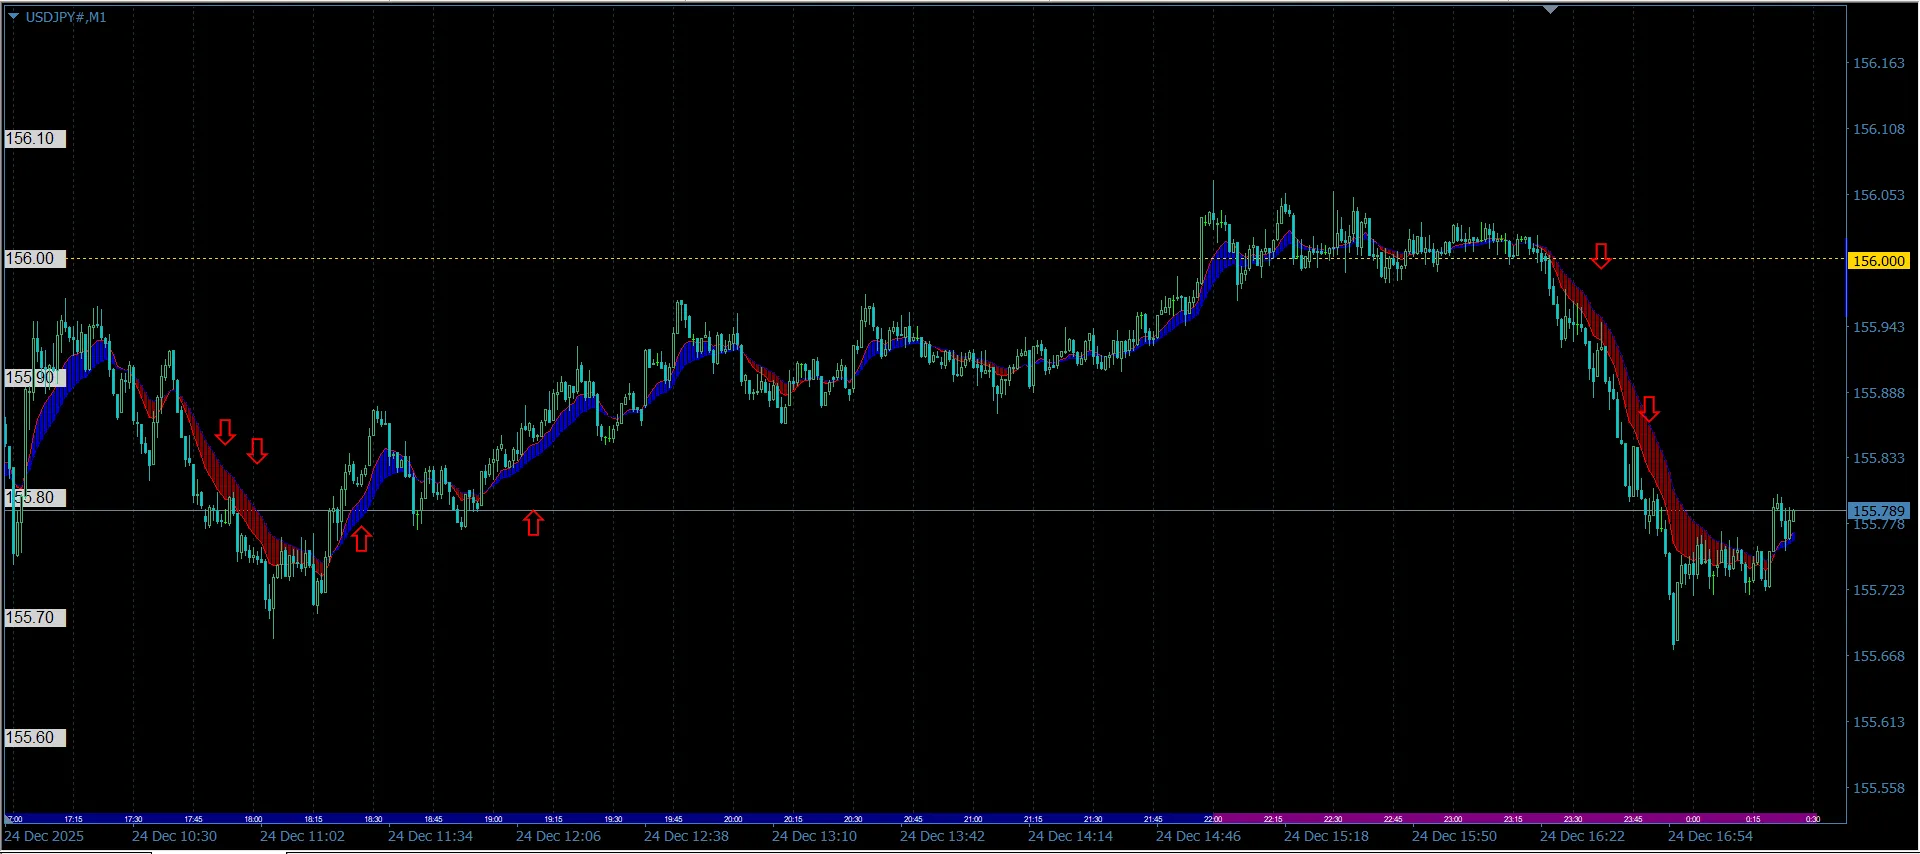Image resolution: width=1920 pixels, height=854 pixels.
Task: Click the white 155.60 price level label
Action: point(34,738)
